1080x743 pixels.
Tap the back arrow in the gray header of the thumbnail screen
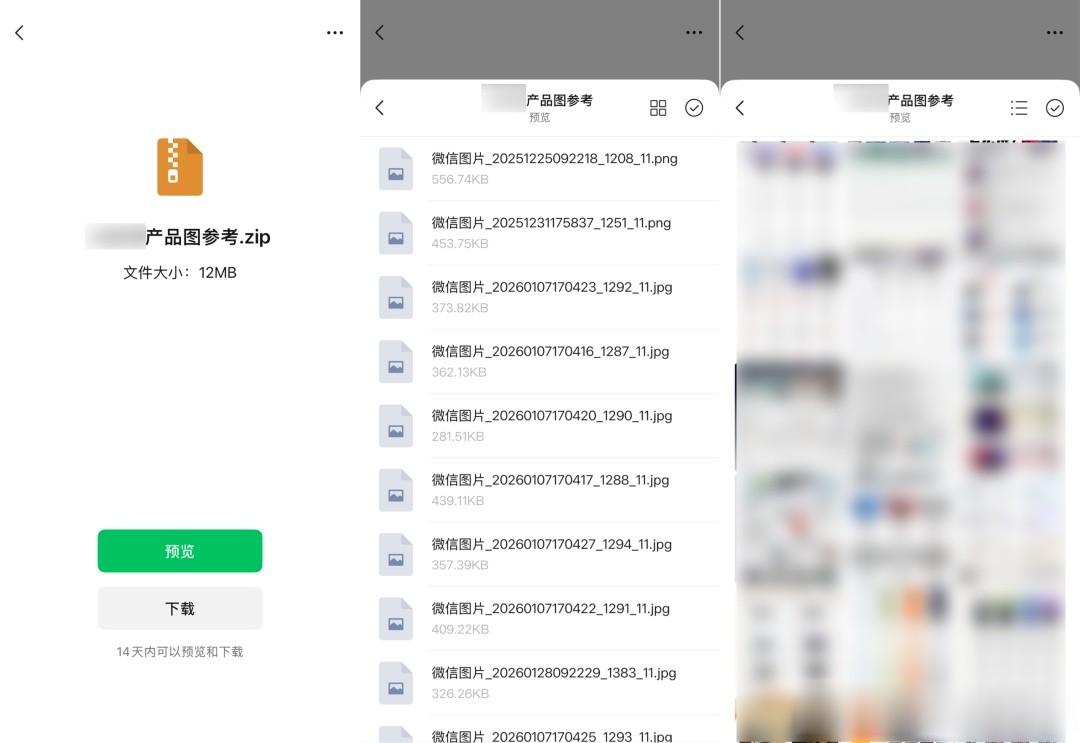click(740, 32)
